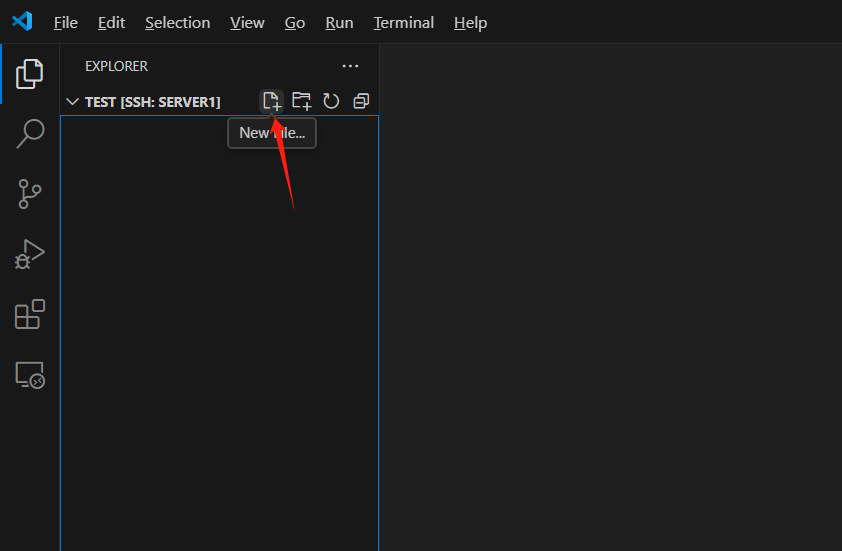
Task: Open the Terminal menu
Action: coord(403,22)
